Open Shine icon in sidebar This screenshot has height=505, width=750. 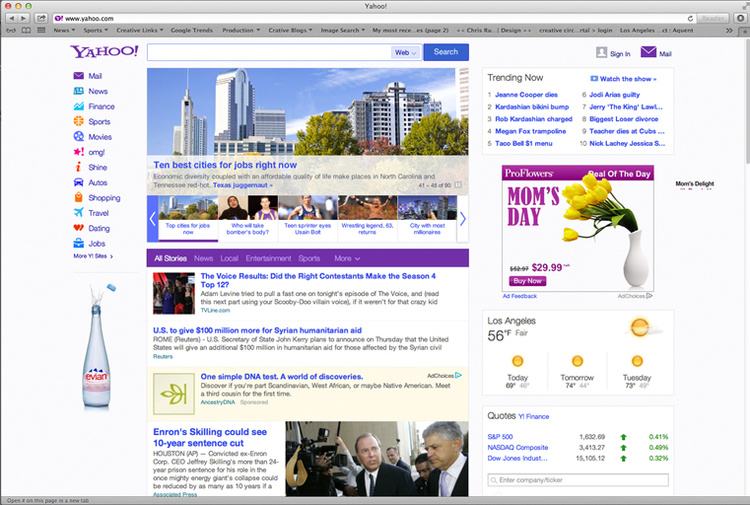coord(78,167)
